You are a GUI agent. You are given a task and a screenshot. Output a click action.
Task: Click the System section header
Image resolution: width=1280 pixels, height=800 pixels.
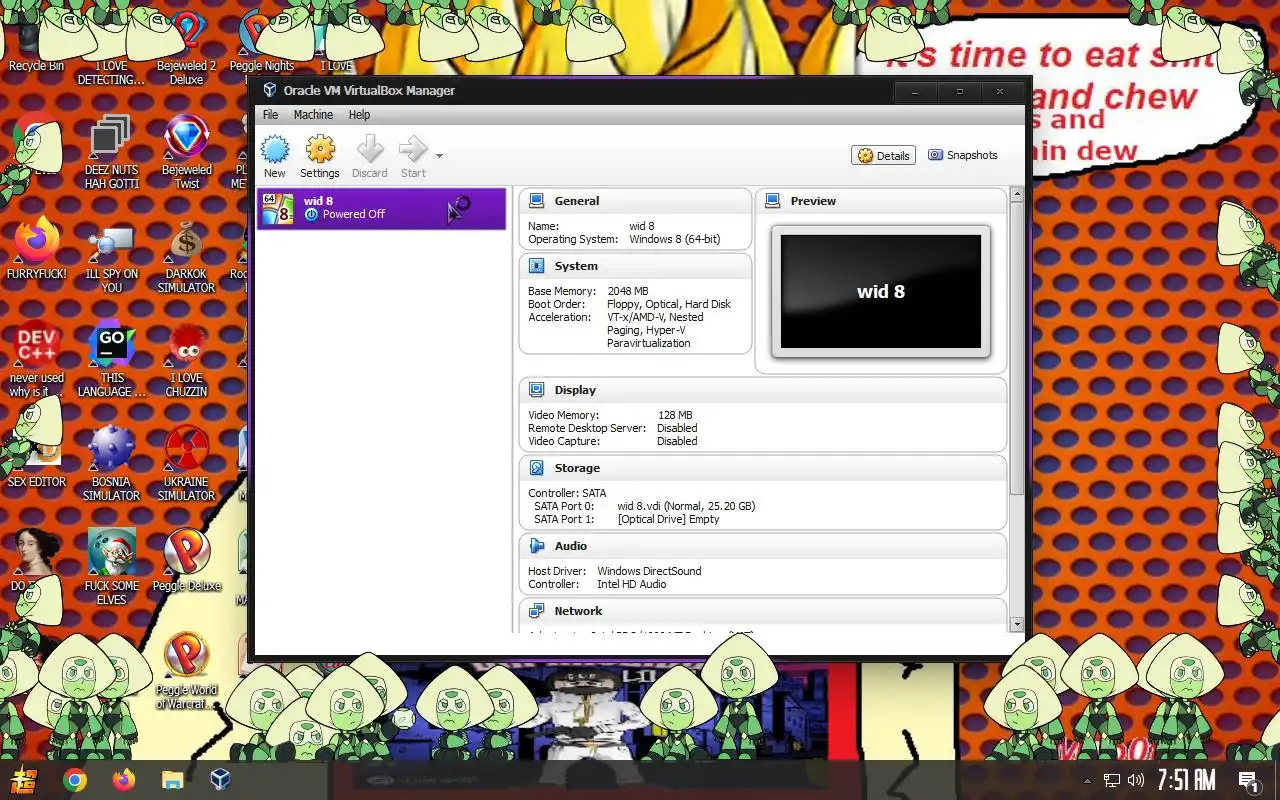576,266
